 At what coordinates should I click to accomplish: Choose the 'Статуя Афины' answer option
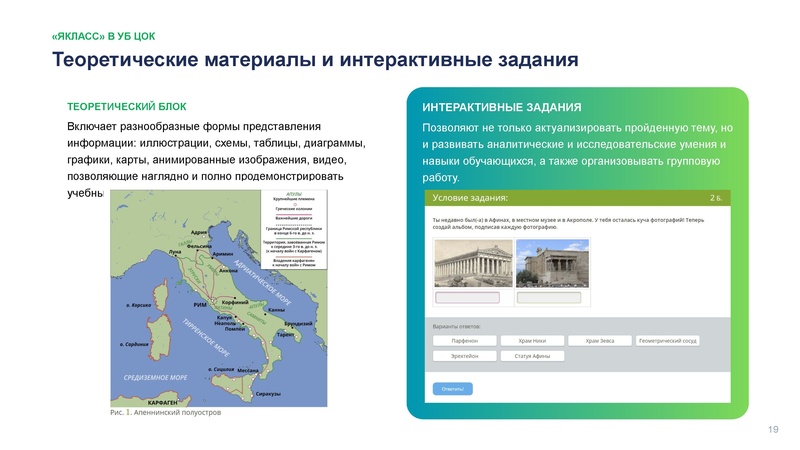tap(532, 356)
